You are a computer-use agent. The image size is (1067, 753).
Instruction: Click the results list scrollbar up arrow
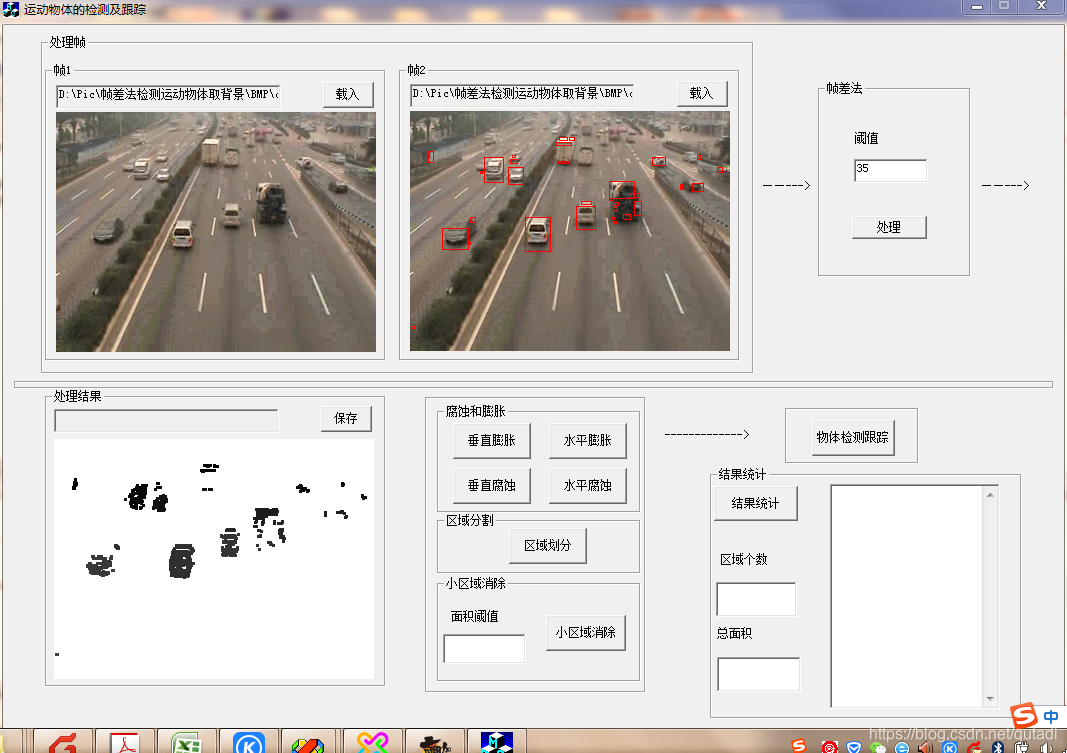(990, 495)
